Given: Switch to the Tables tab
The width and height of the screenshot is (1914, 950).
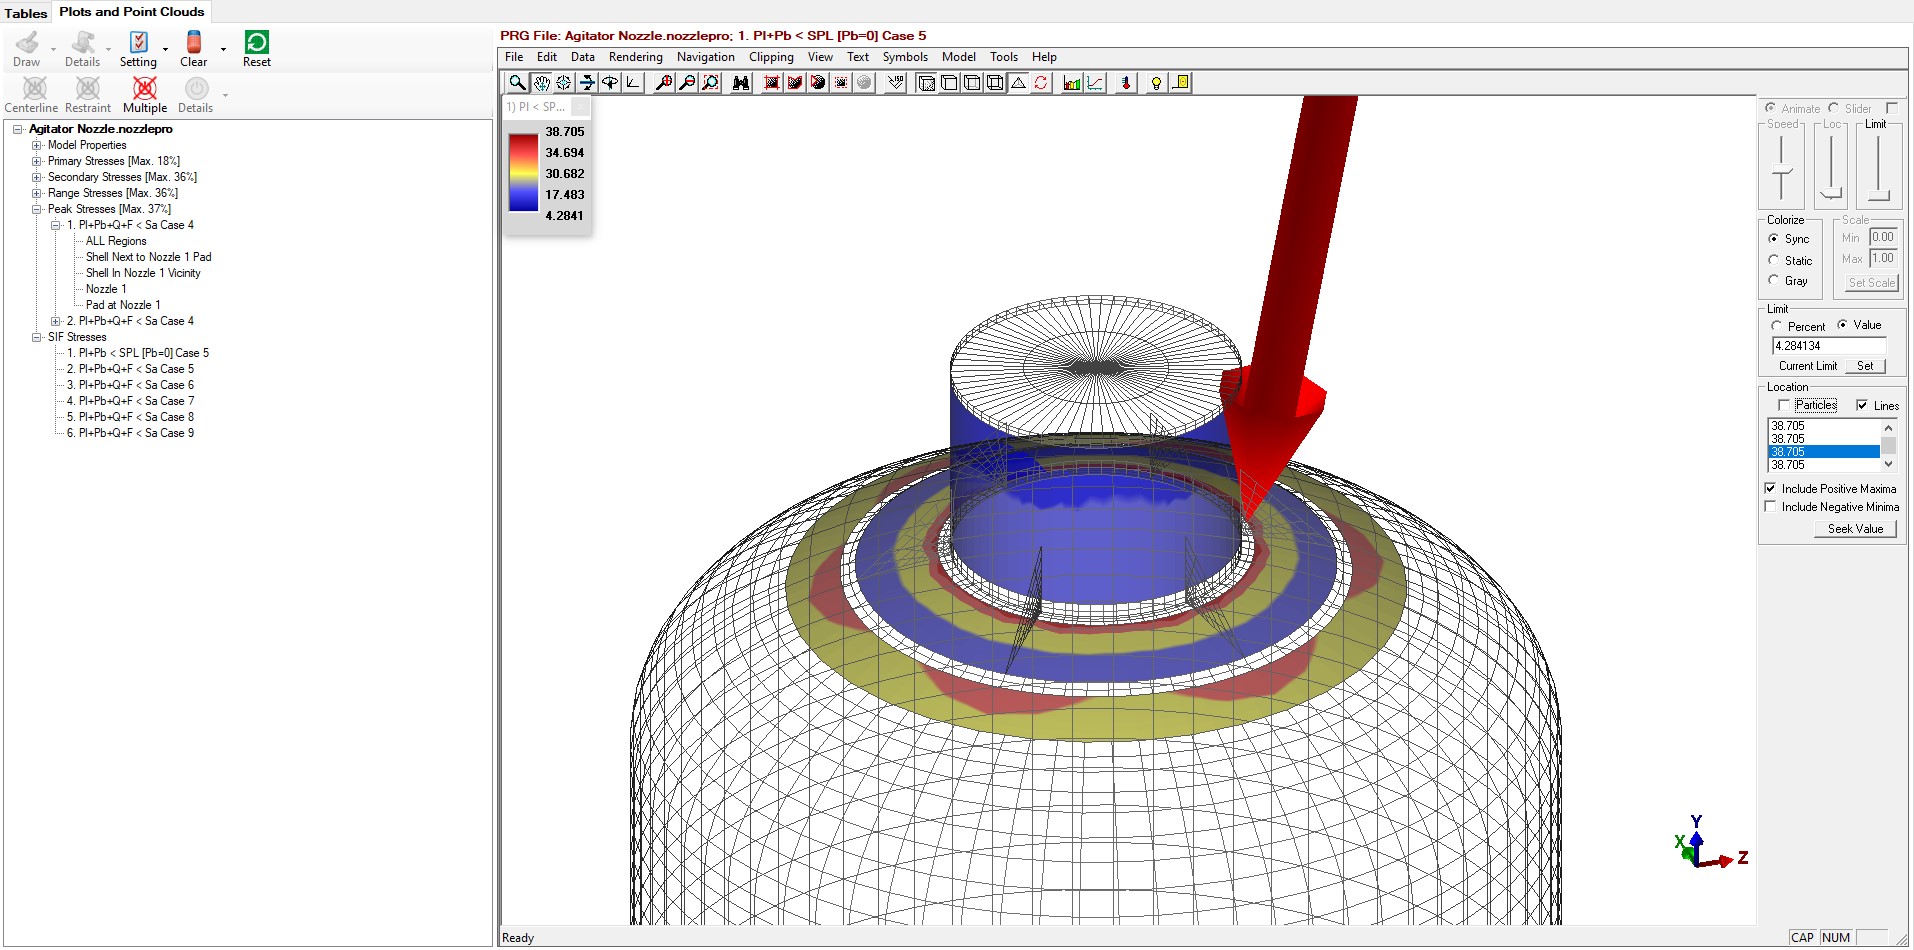Looking at the screenshot, I should (26, 13).
